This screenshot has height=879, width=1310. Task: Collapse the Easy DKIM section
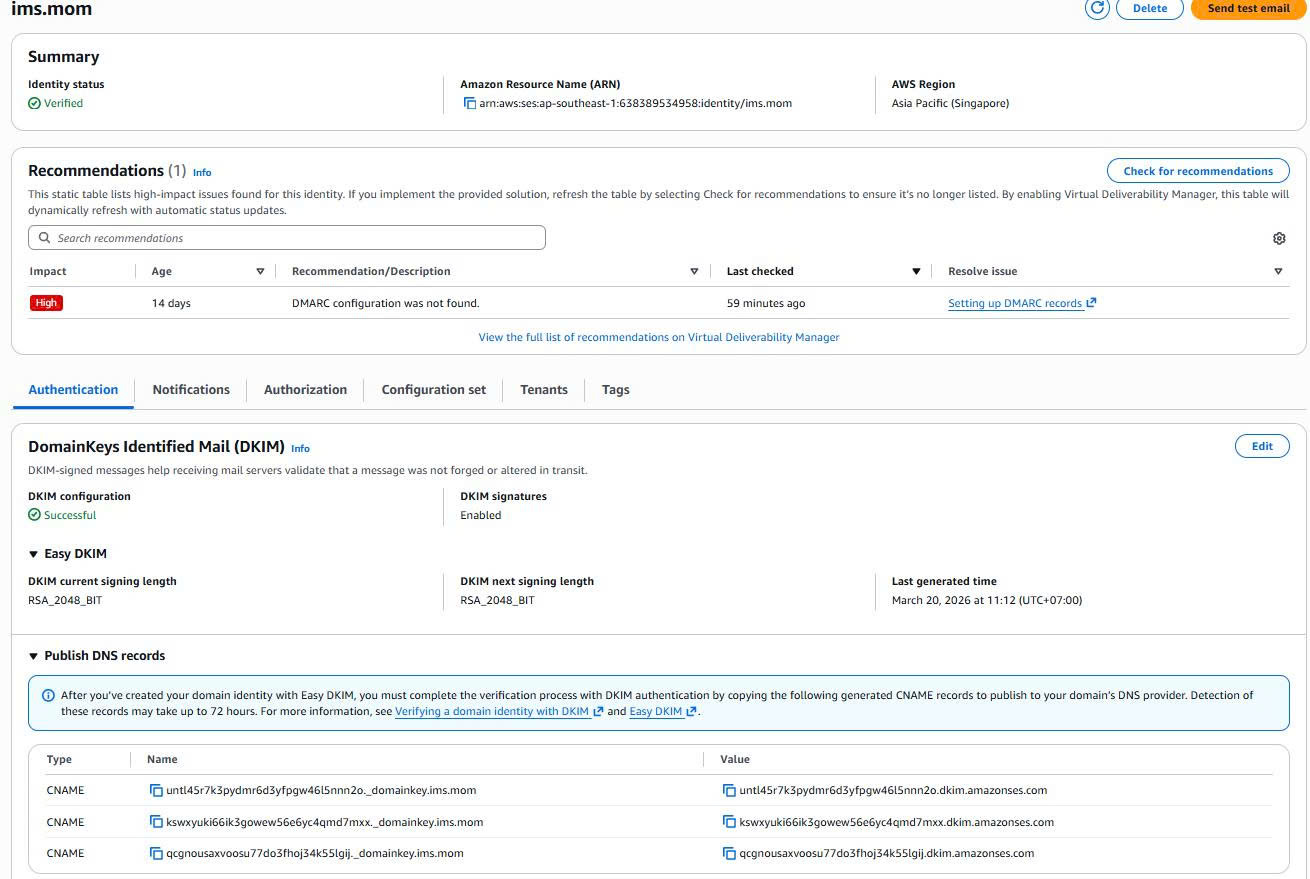point(35,553)
